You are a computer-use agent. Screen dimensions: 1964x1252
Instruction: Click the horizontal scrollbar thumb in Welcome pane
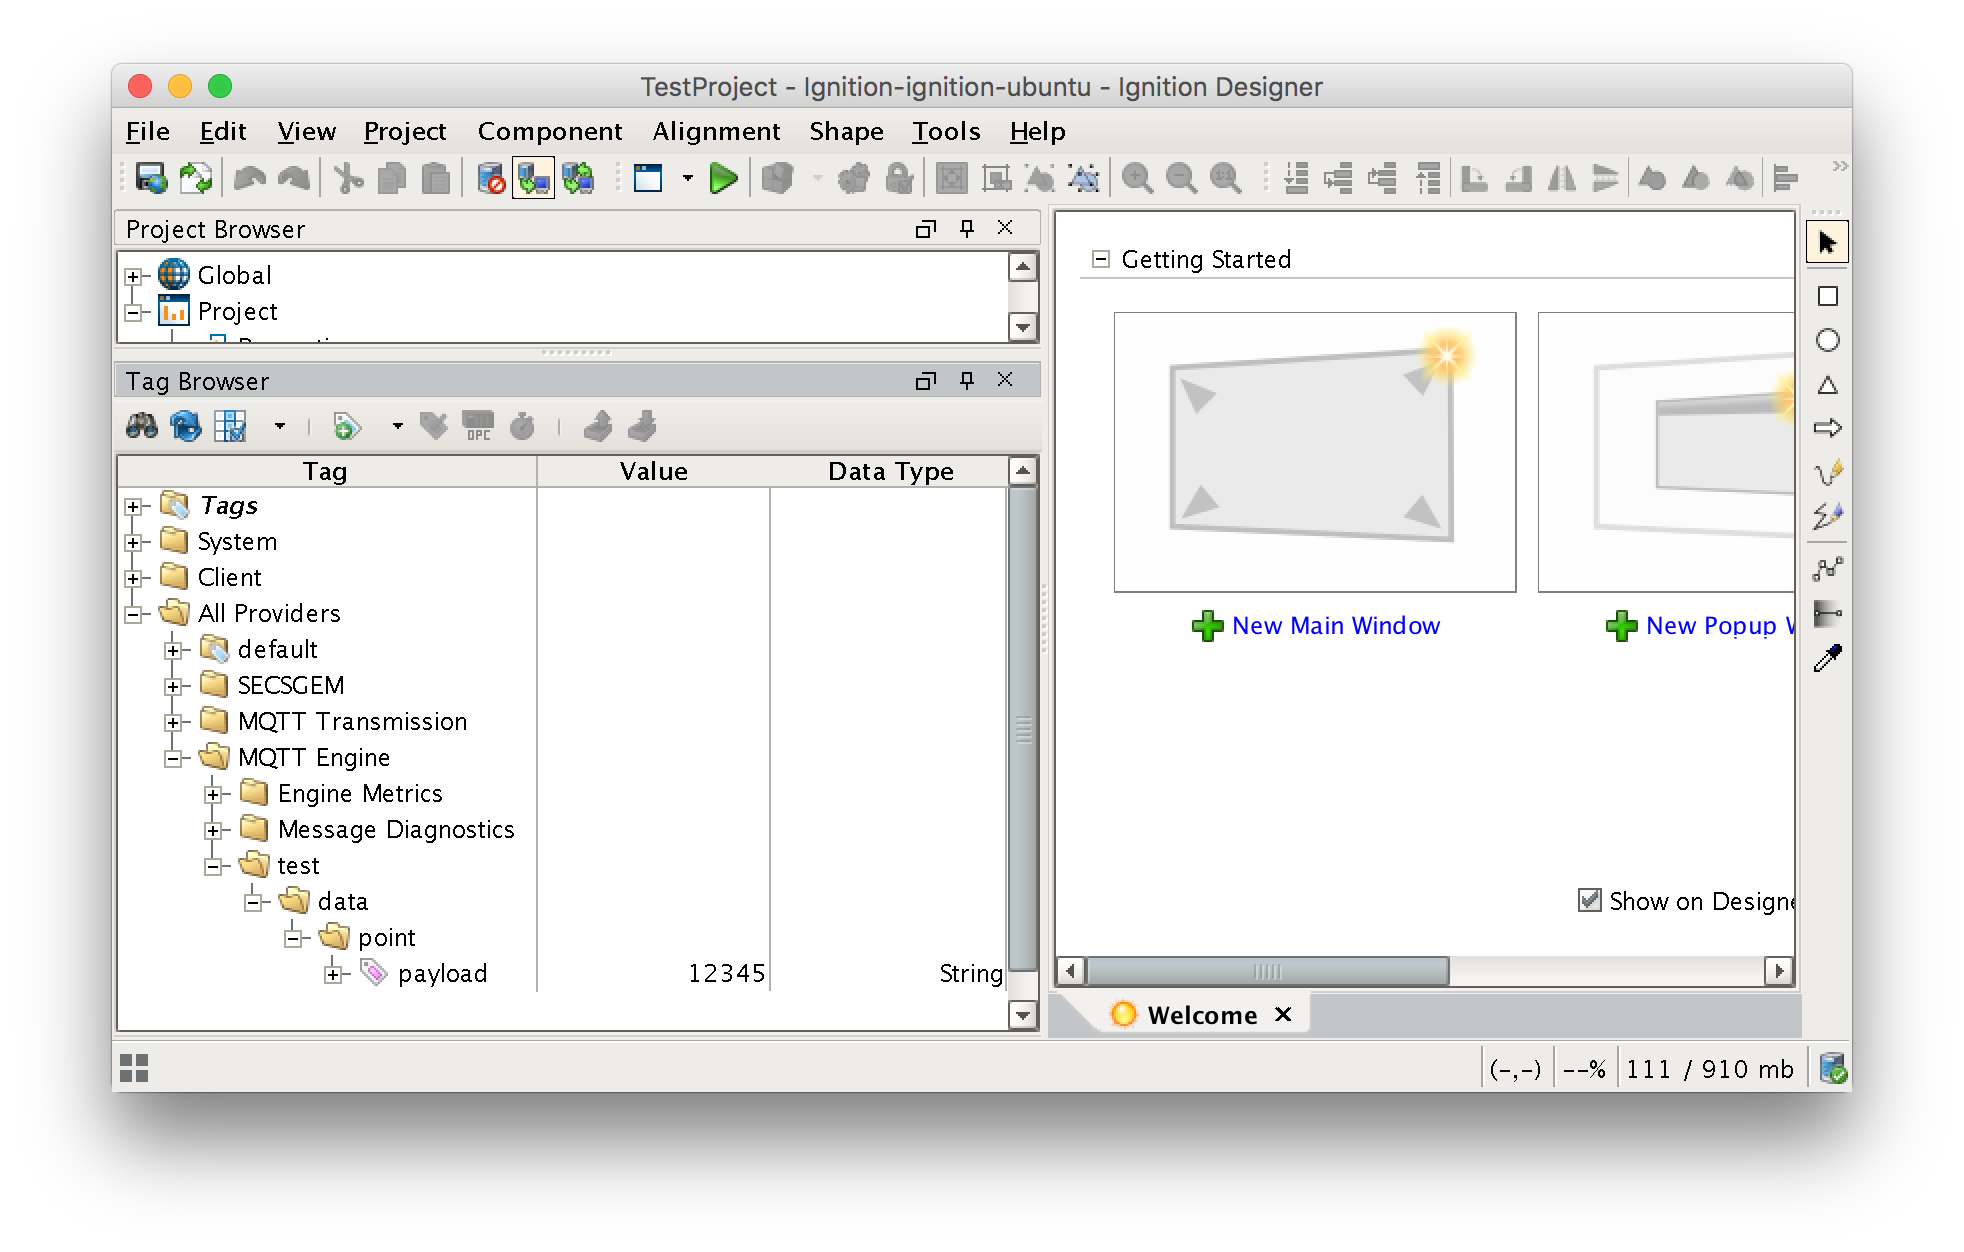pos(1268,971)
